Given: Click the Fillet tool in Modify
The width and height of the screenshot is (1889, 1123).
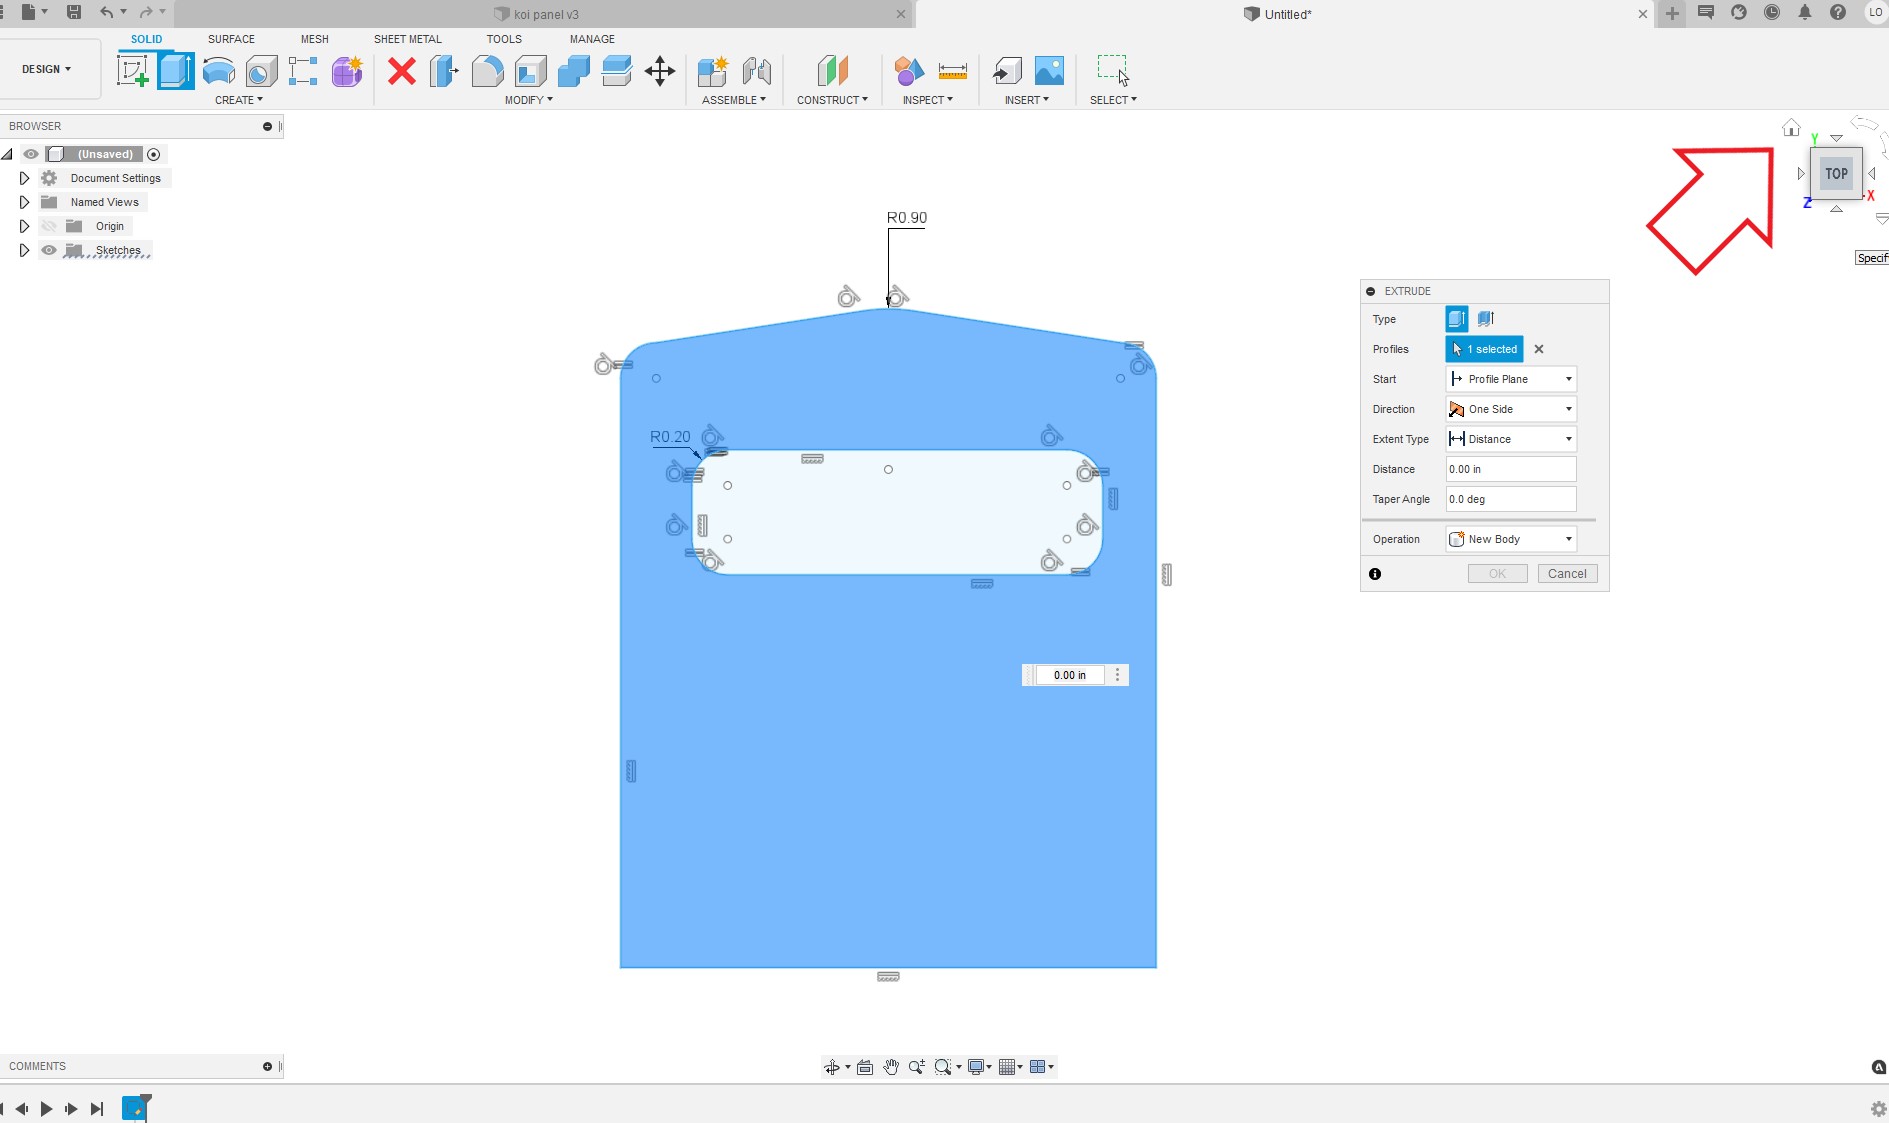Looking at the screenshot, I should (x=487, y=71).
